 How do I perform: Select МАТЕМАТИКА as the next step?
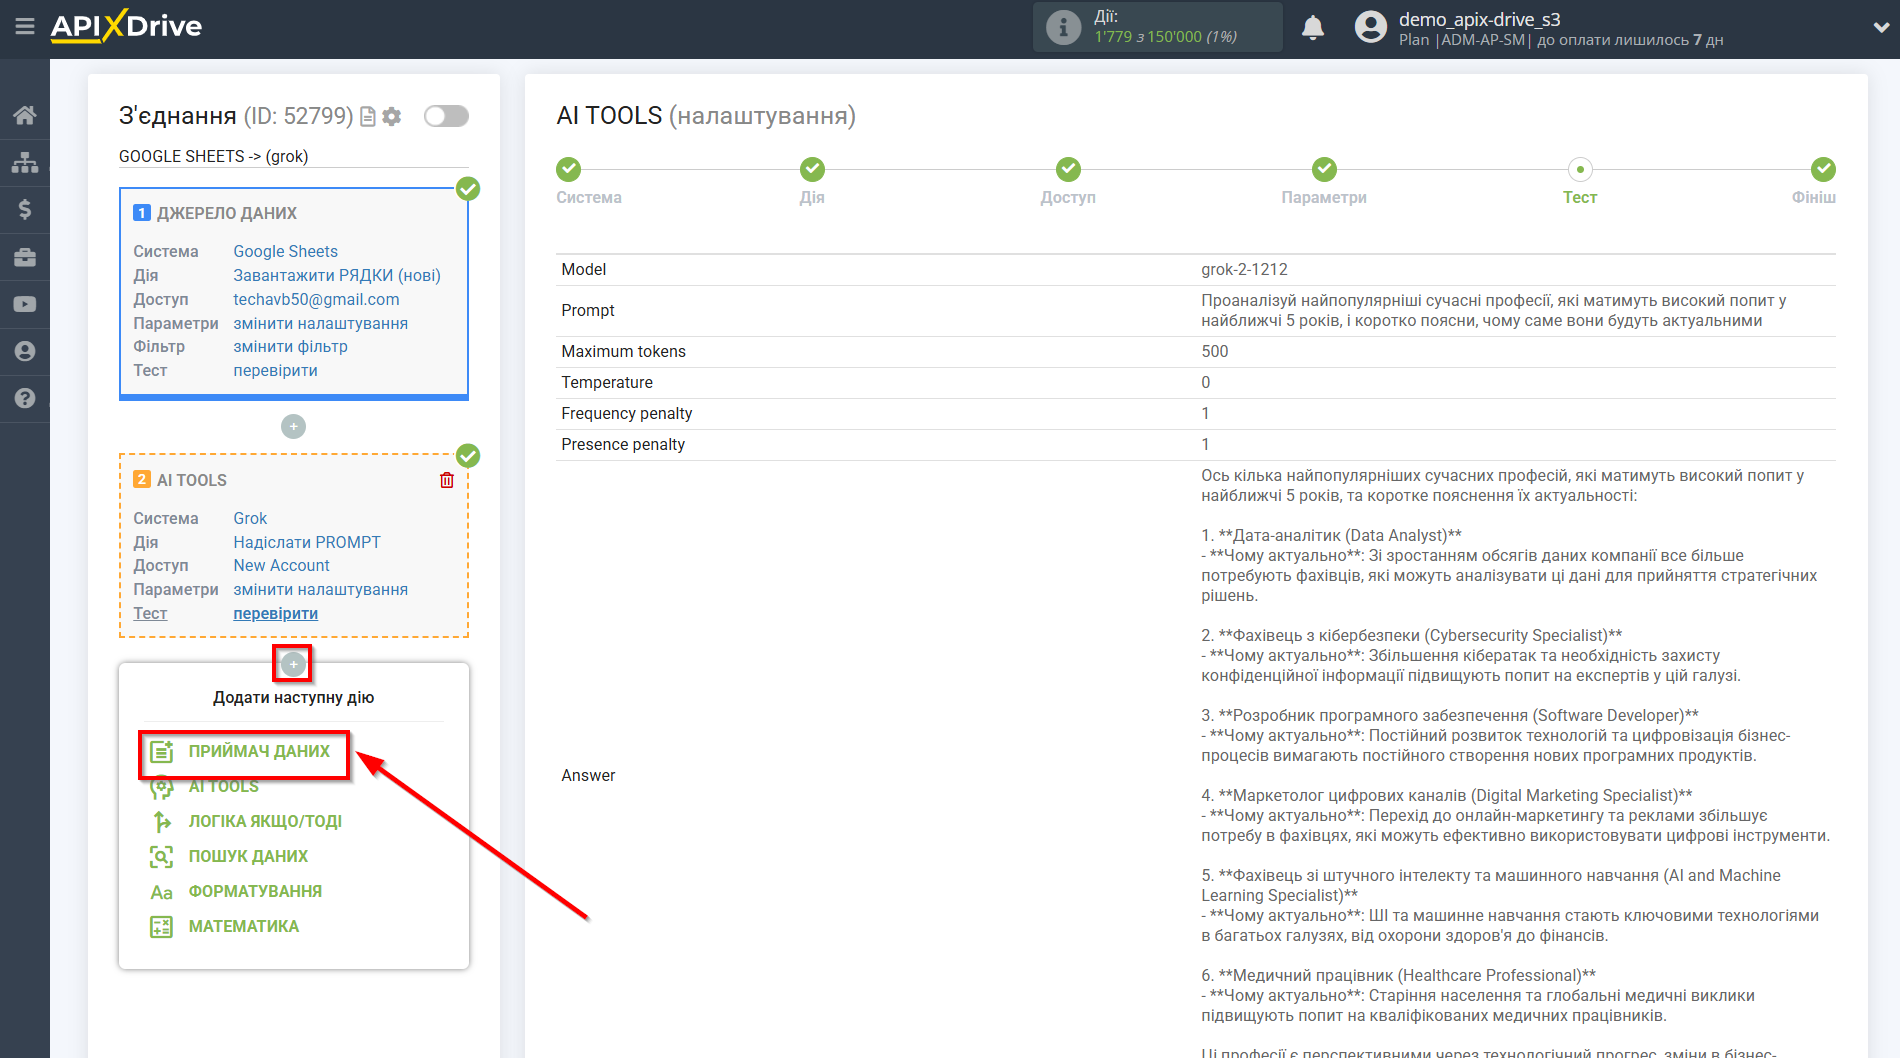tap(243, 926)
